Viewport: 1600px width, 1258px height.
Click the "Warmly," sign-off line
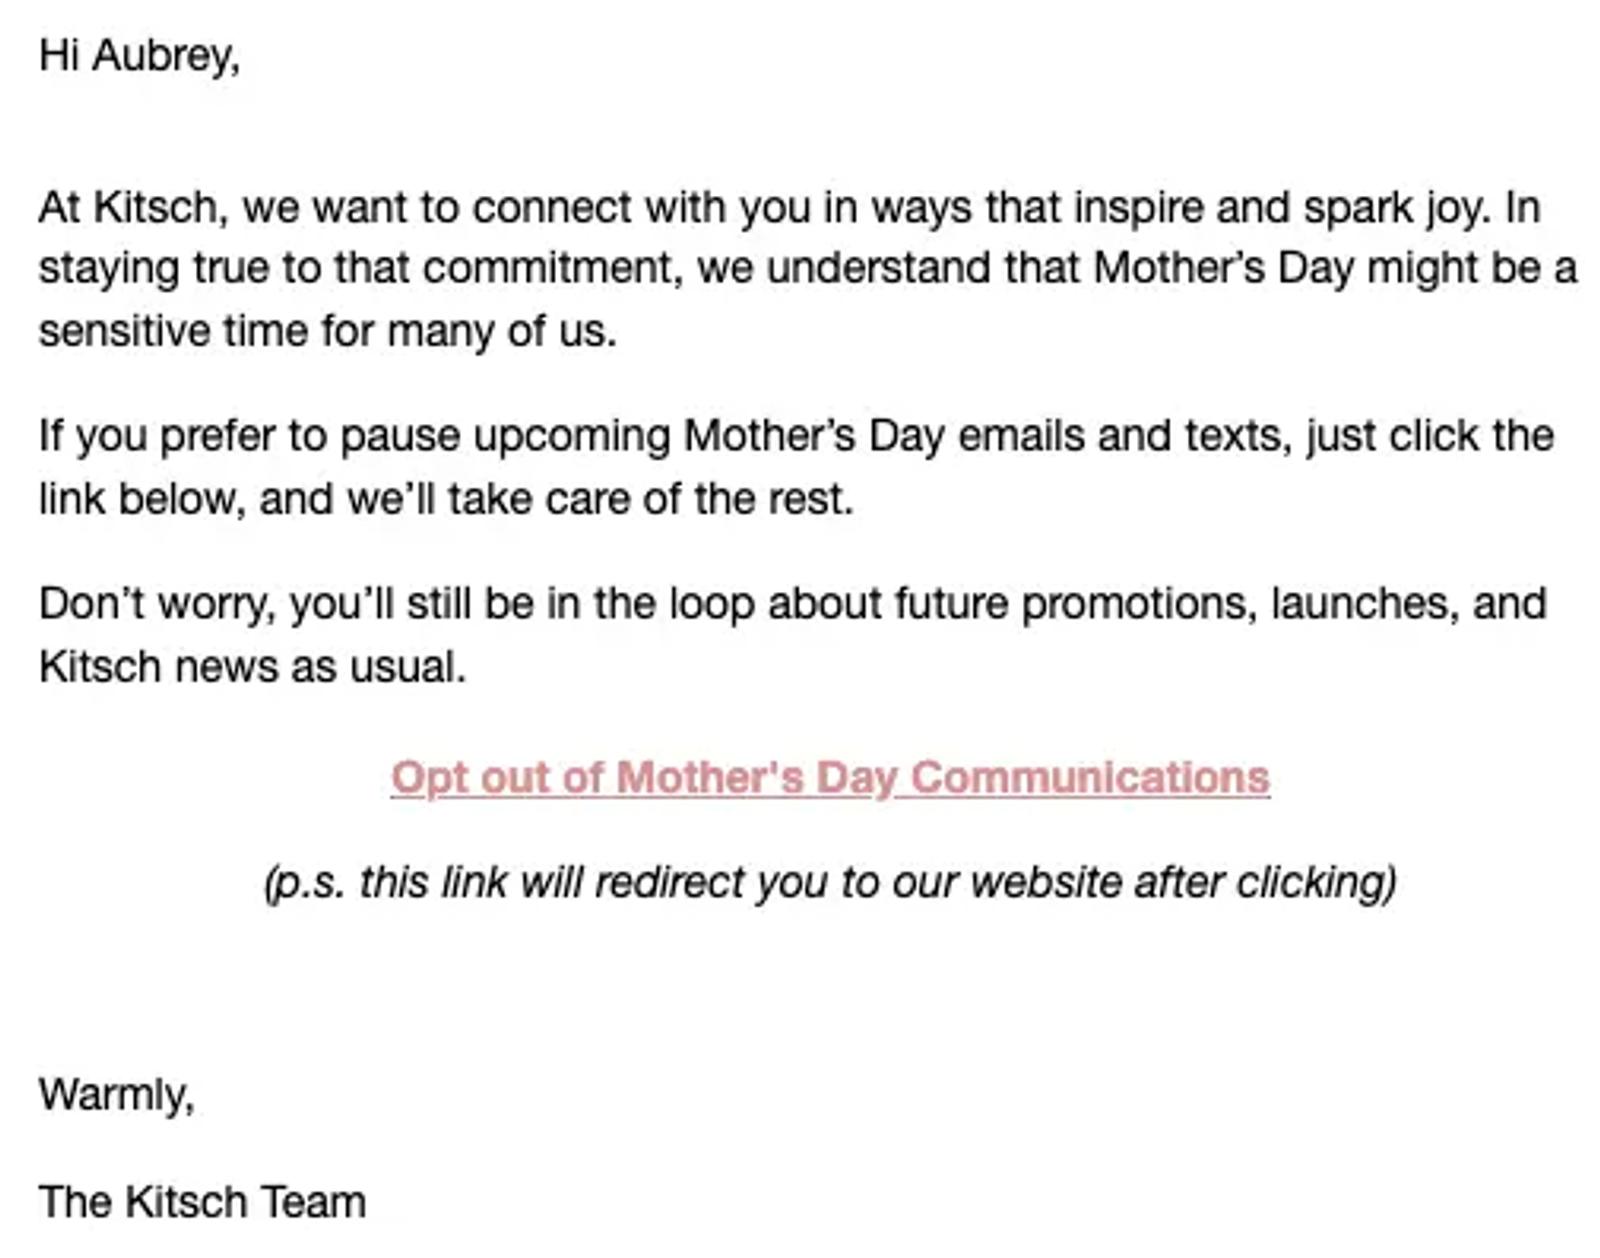(117, 1095)
